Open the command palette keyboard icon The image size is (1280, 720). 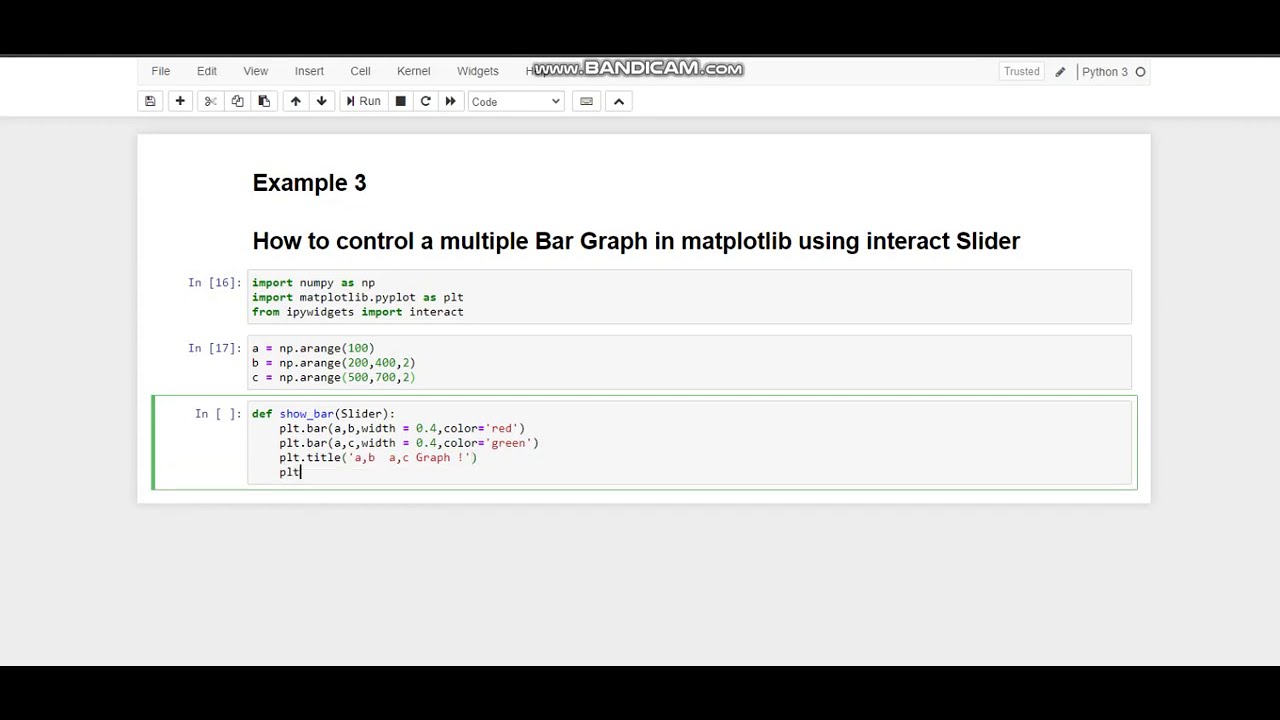[586, 101]
